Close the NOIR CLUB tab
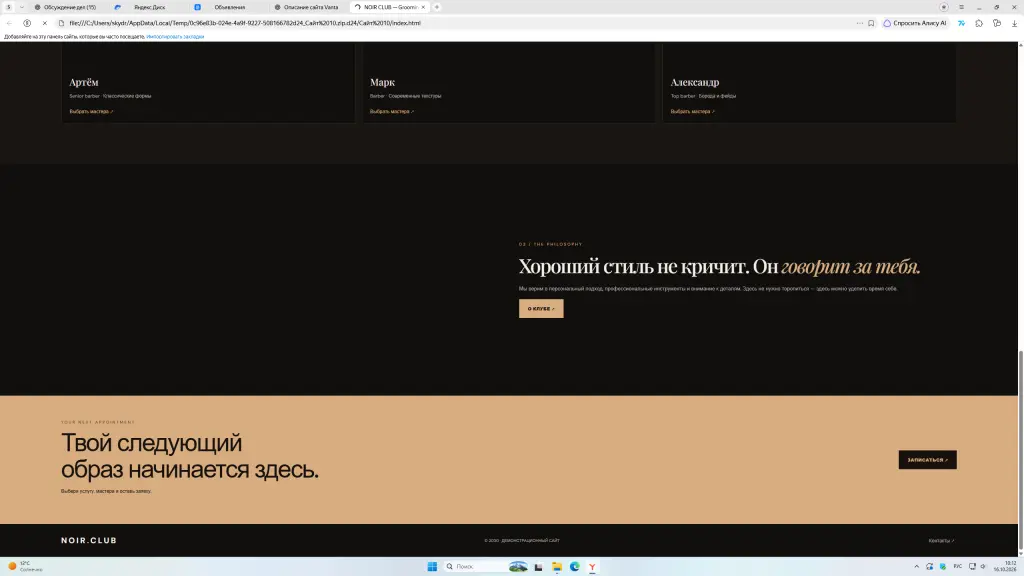 (x=423, y=7)
